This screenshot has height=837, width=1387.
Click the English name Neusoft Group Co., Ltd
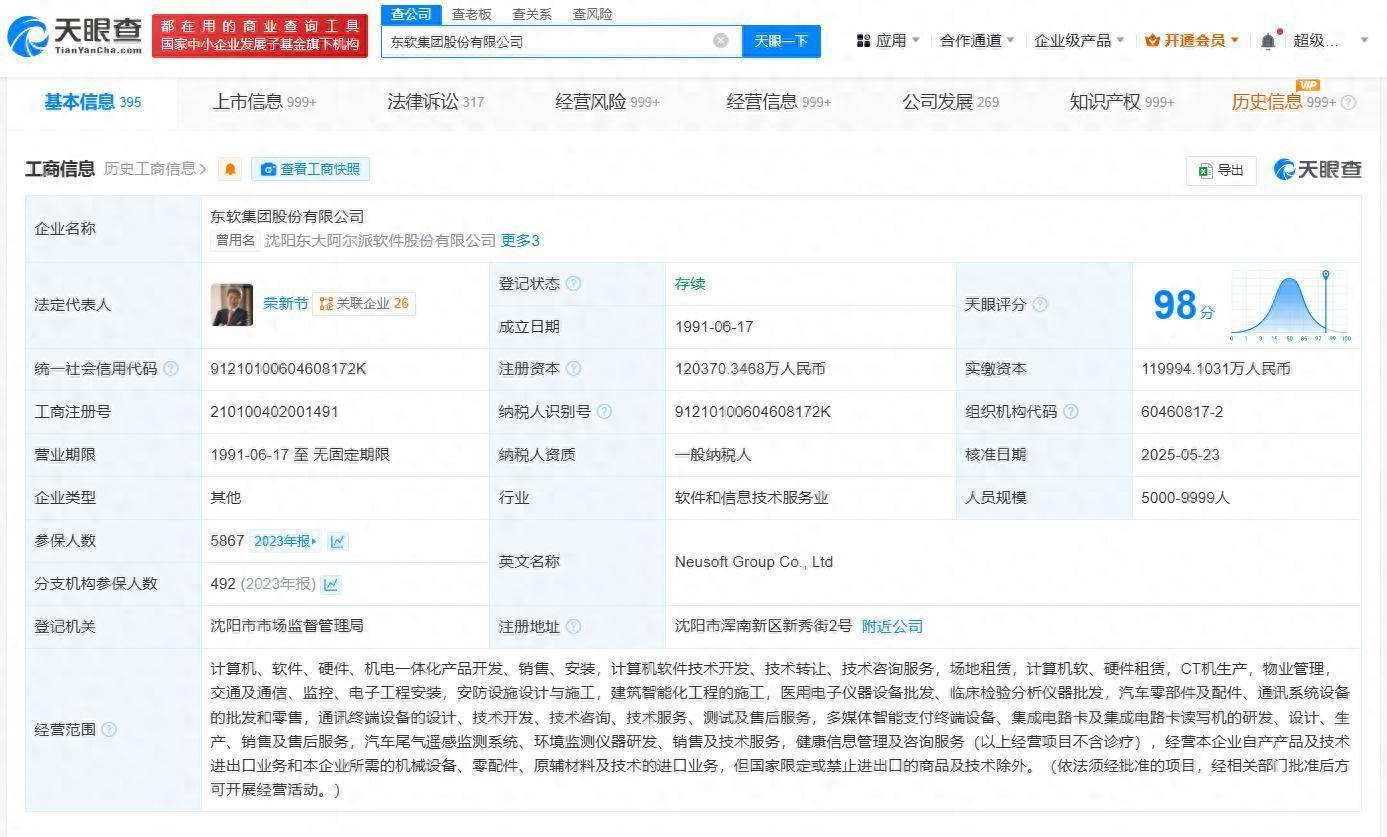pyautogui.click(x=754, y=562)
